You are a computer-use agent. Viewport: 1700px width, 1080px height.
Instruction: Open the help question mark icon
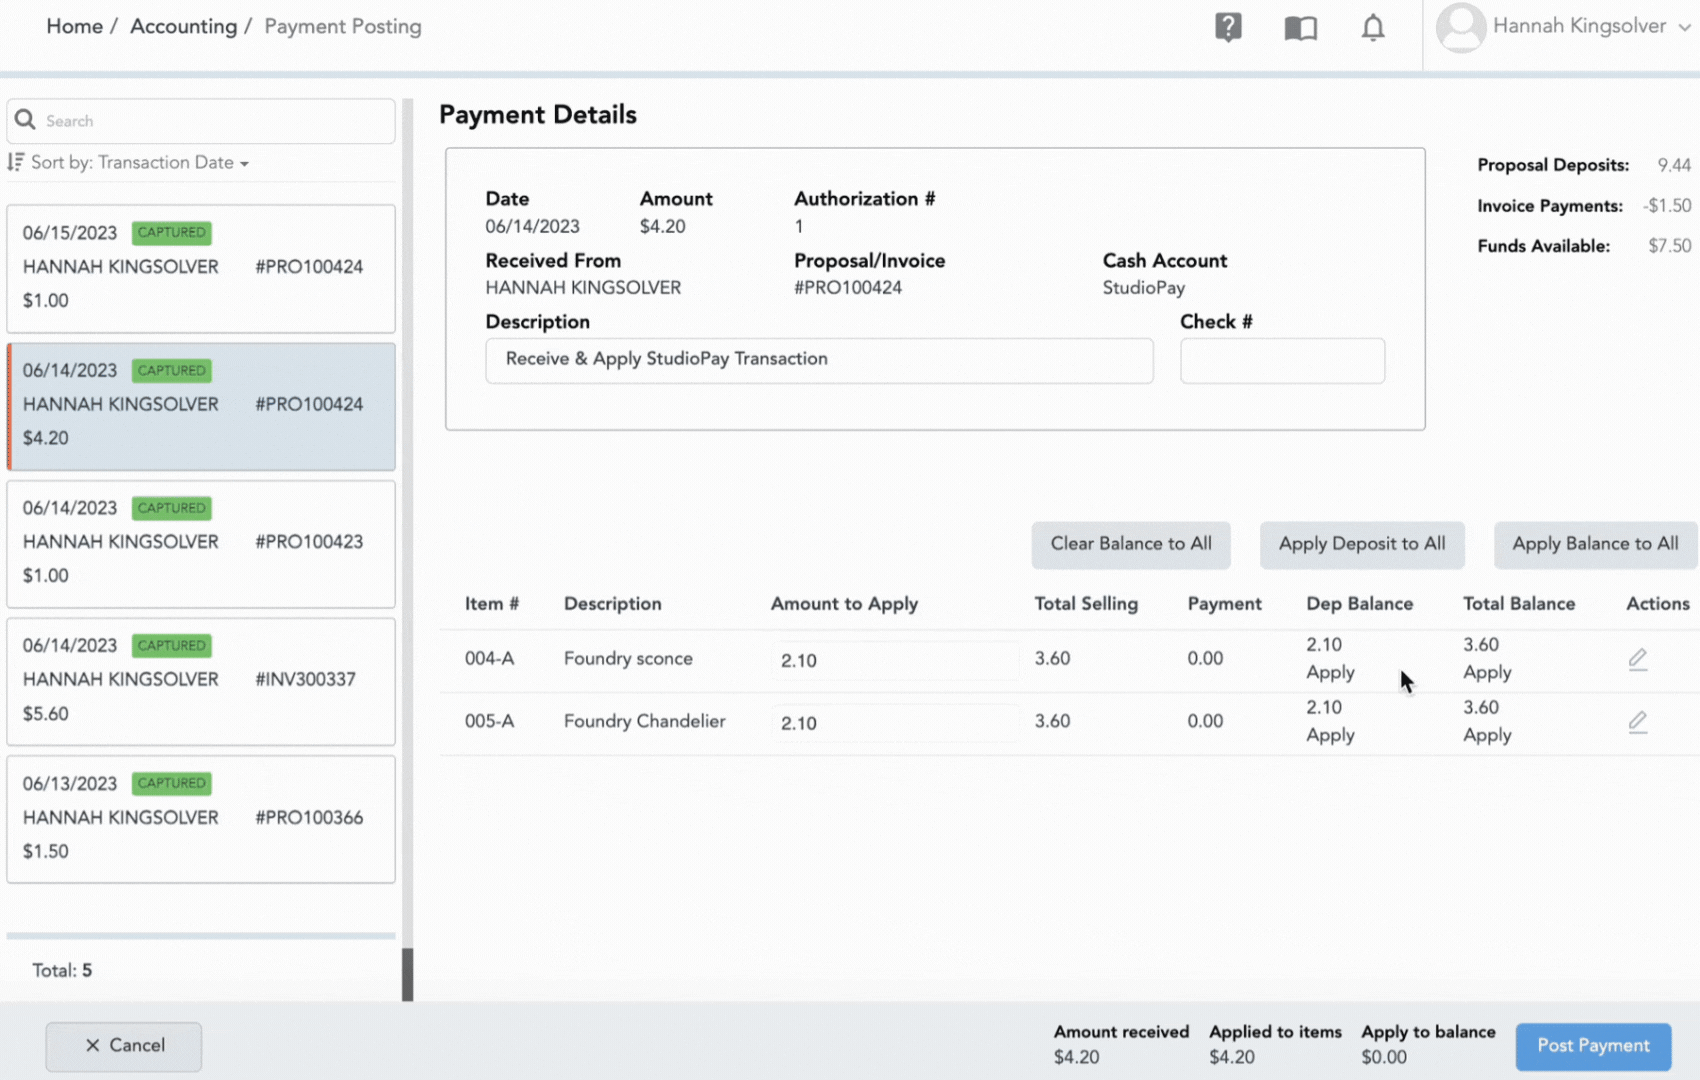[1228, 27]
